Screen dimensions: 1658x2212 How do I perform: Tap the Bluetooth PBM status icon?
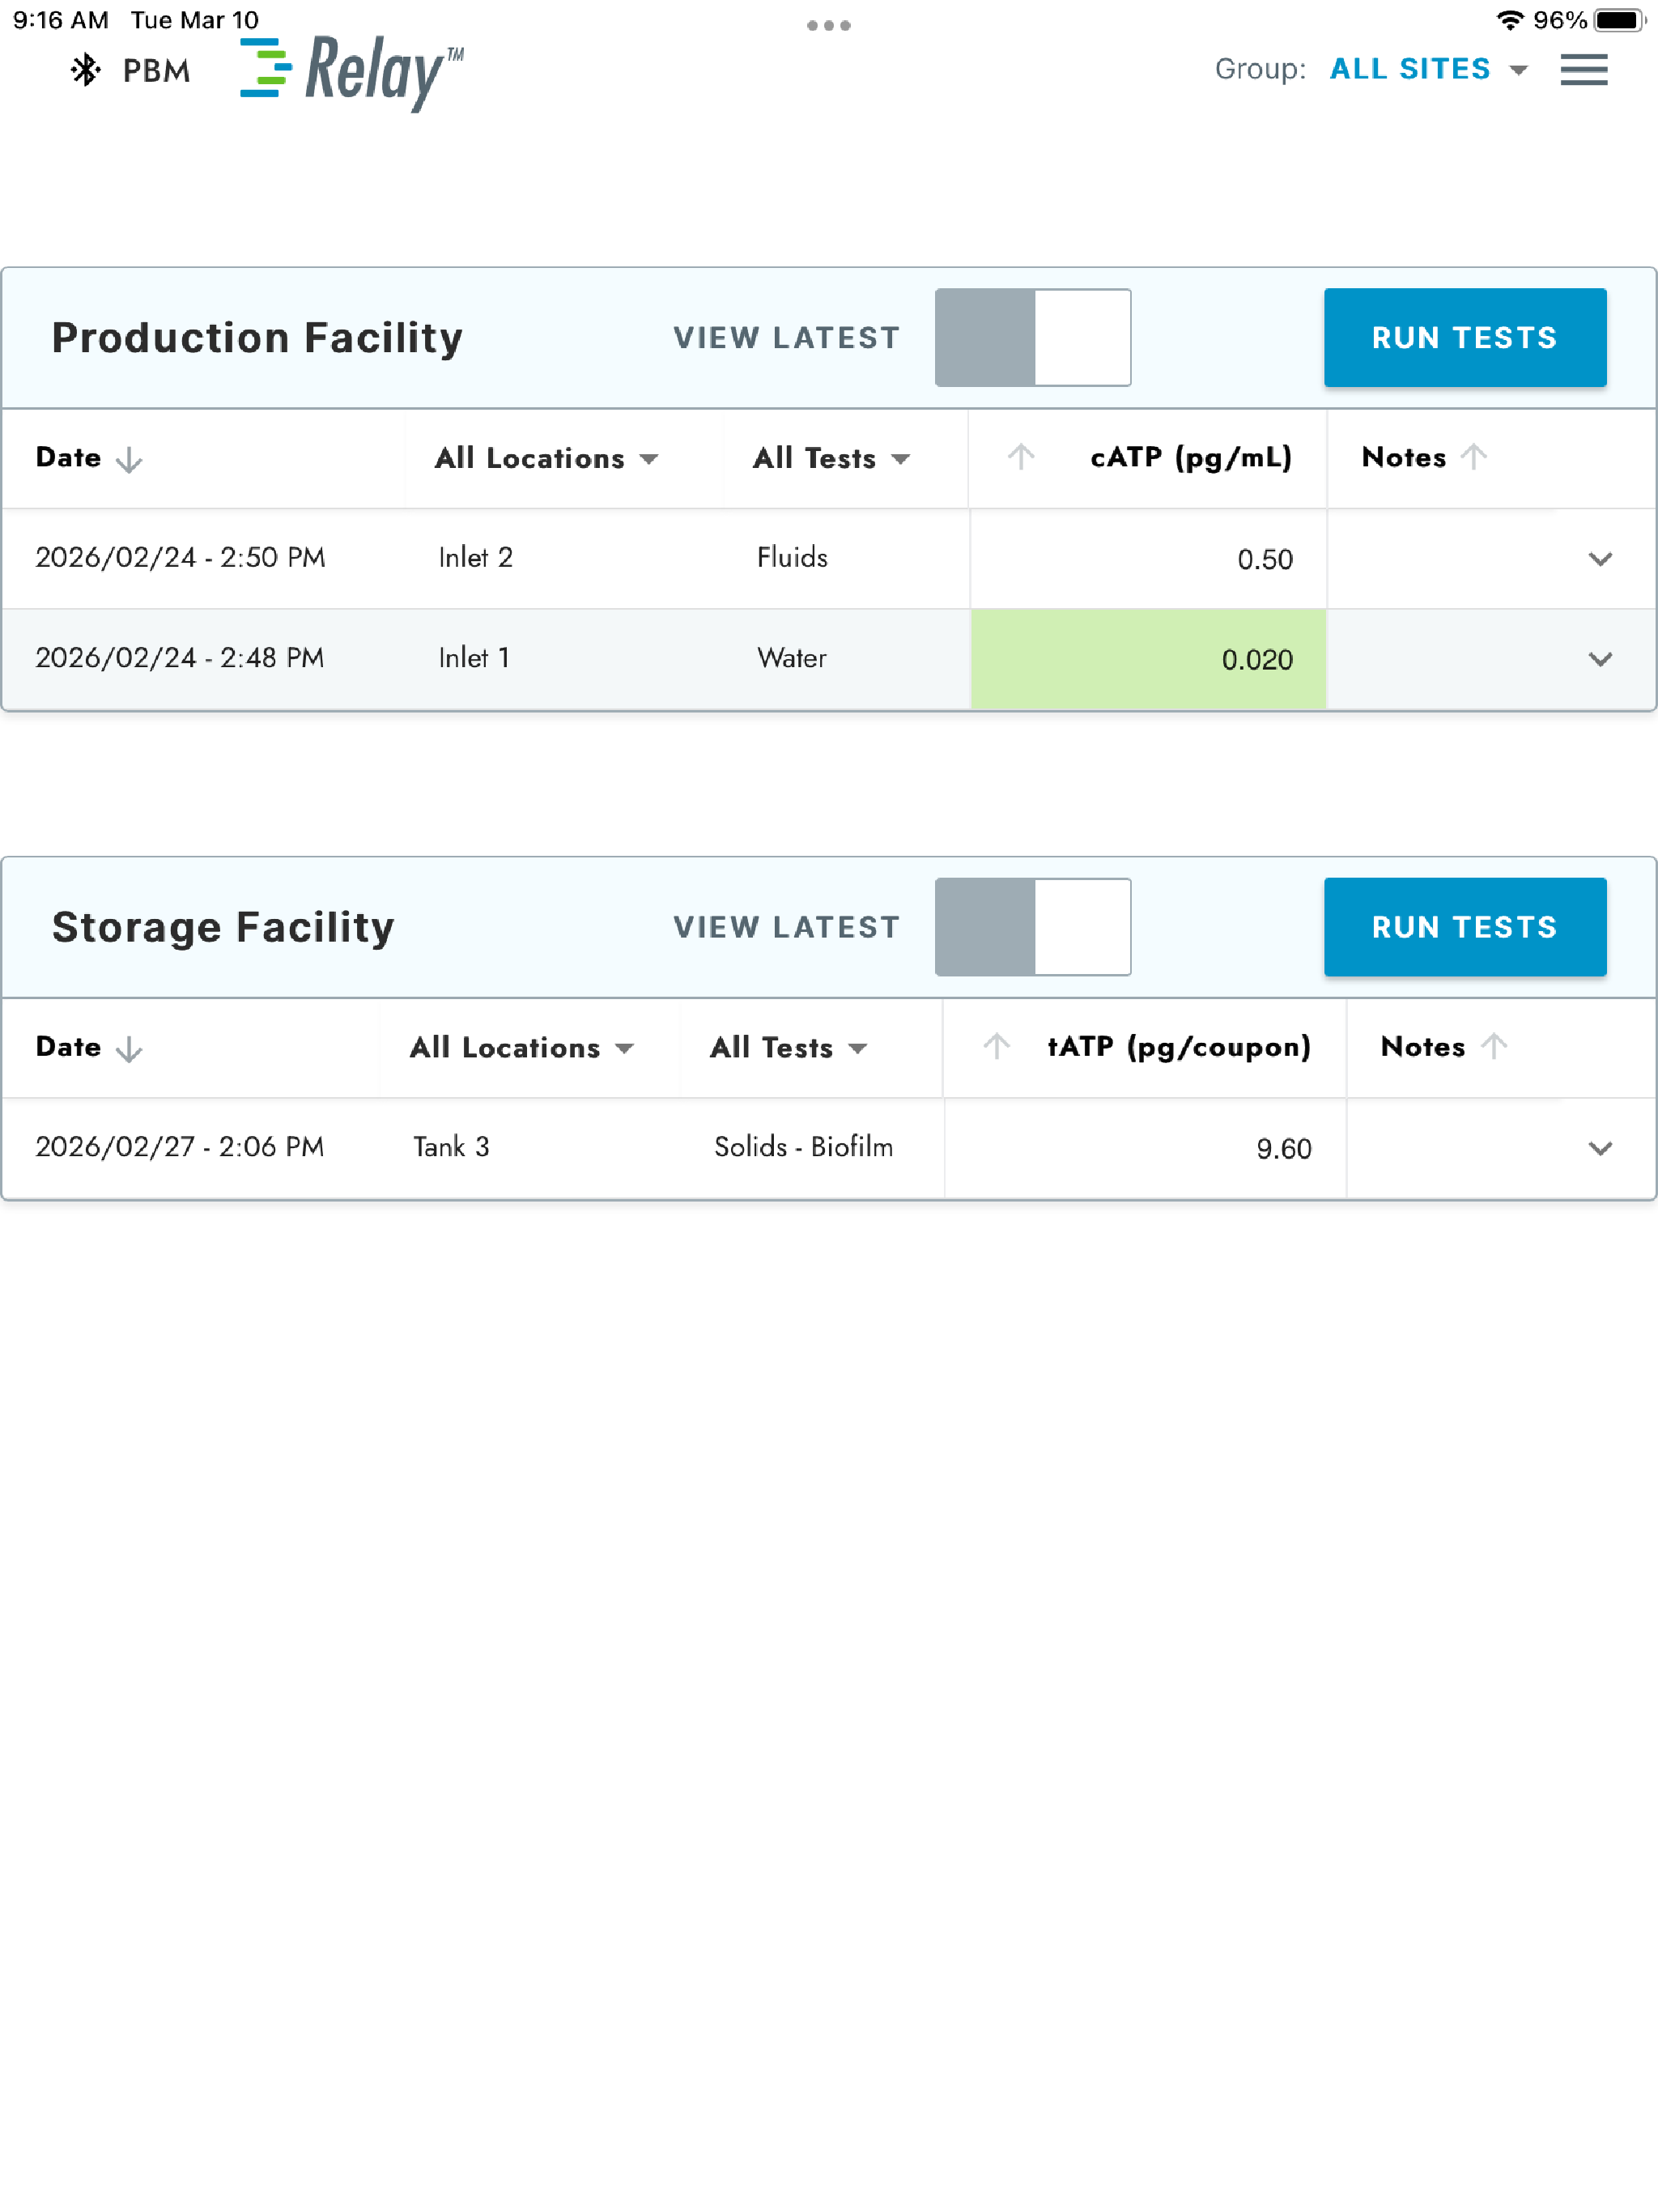86,70
